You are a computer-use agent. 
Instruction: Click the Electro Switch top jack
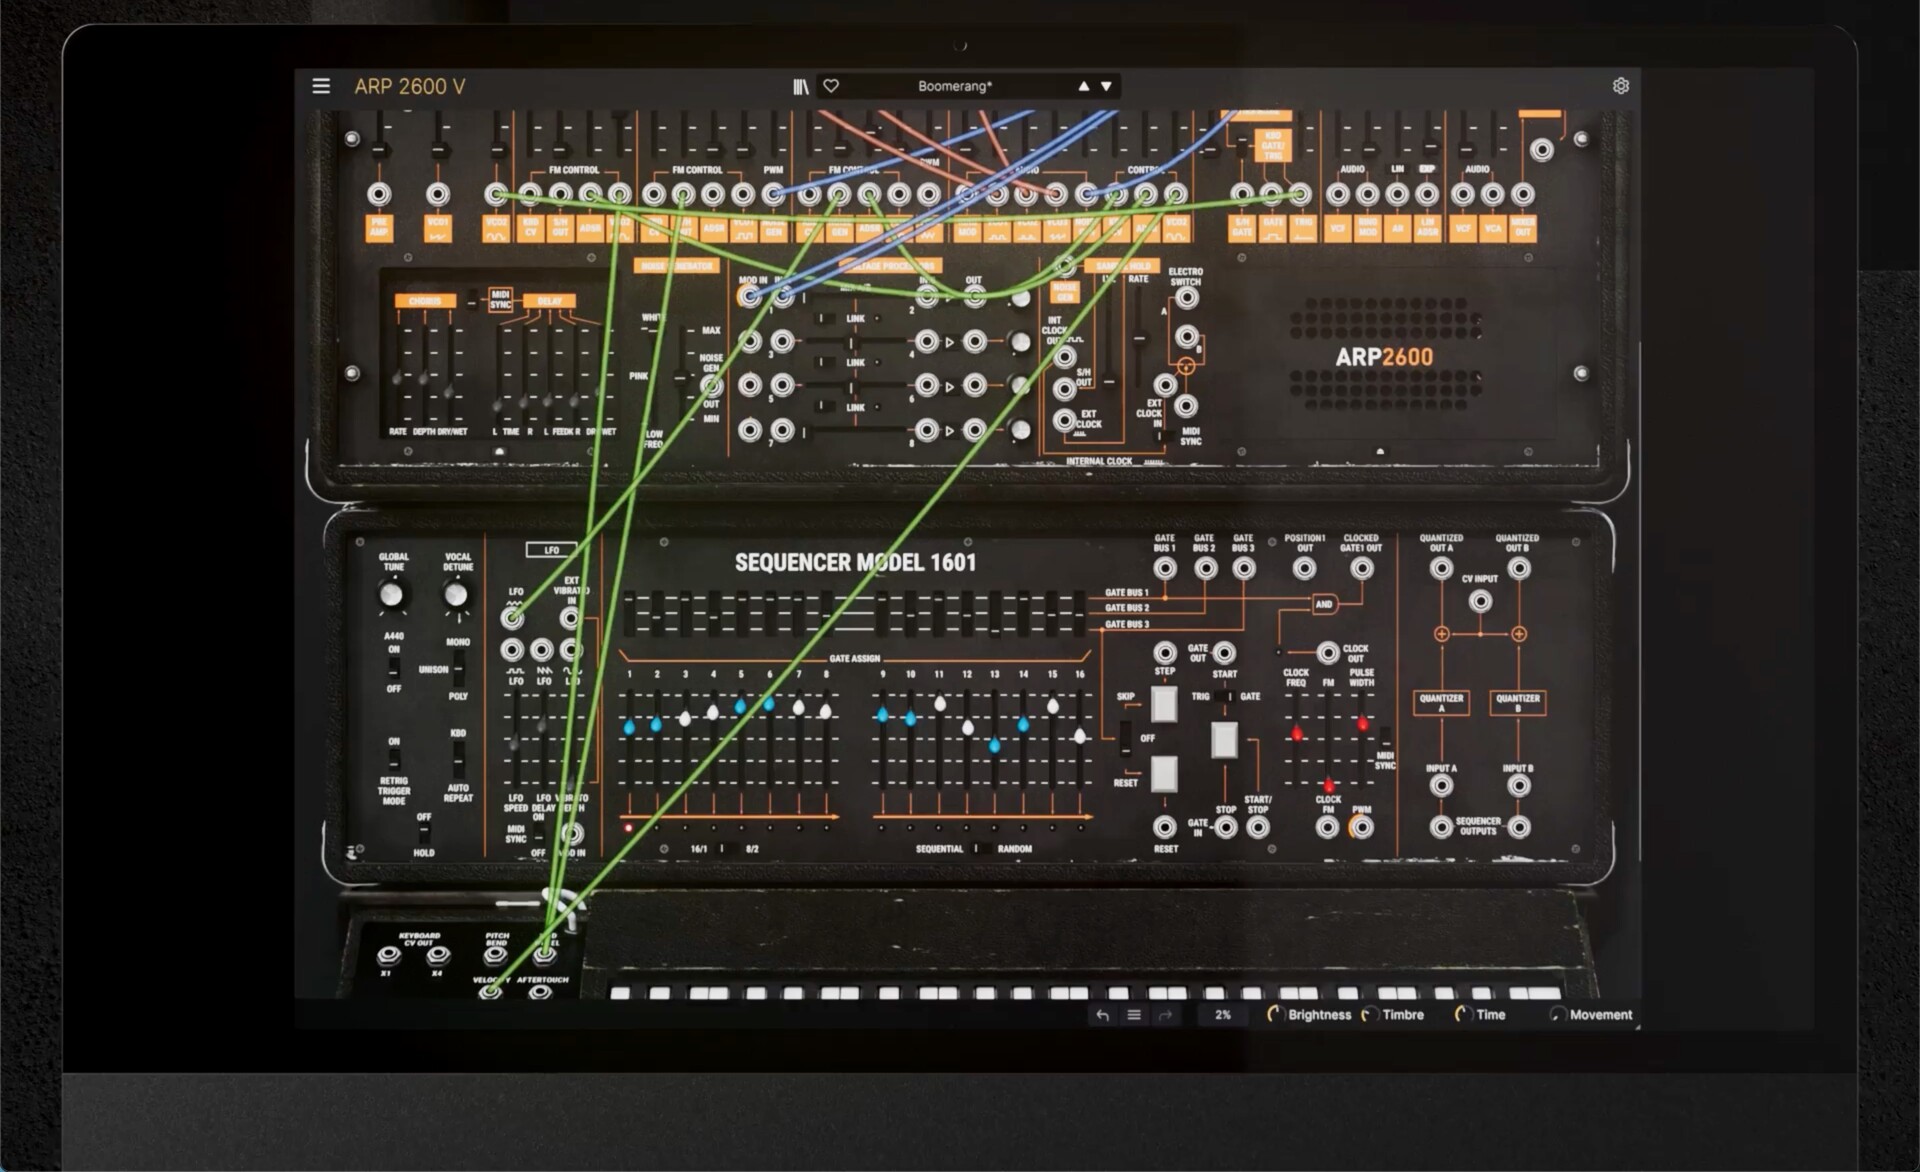(1186, 297)
